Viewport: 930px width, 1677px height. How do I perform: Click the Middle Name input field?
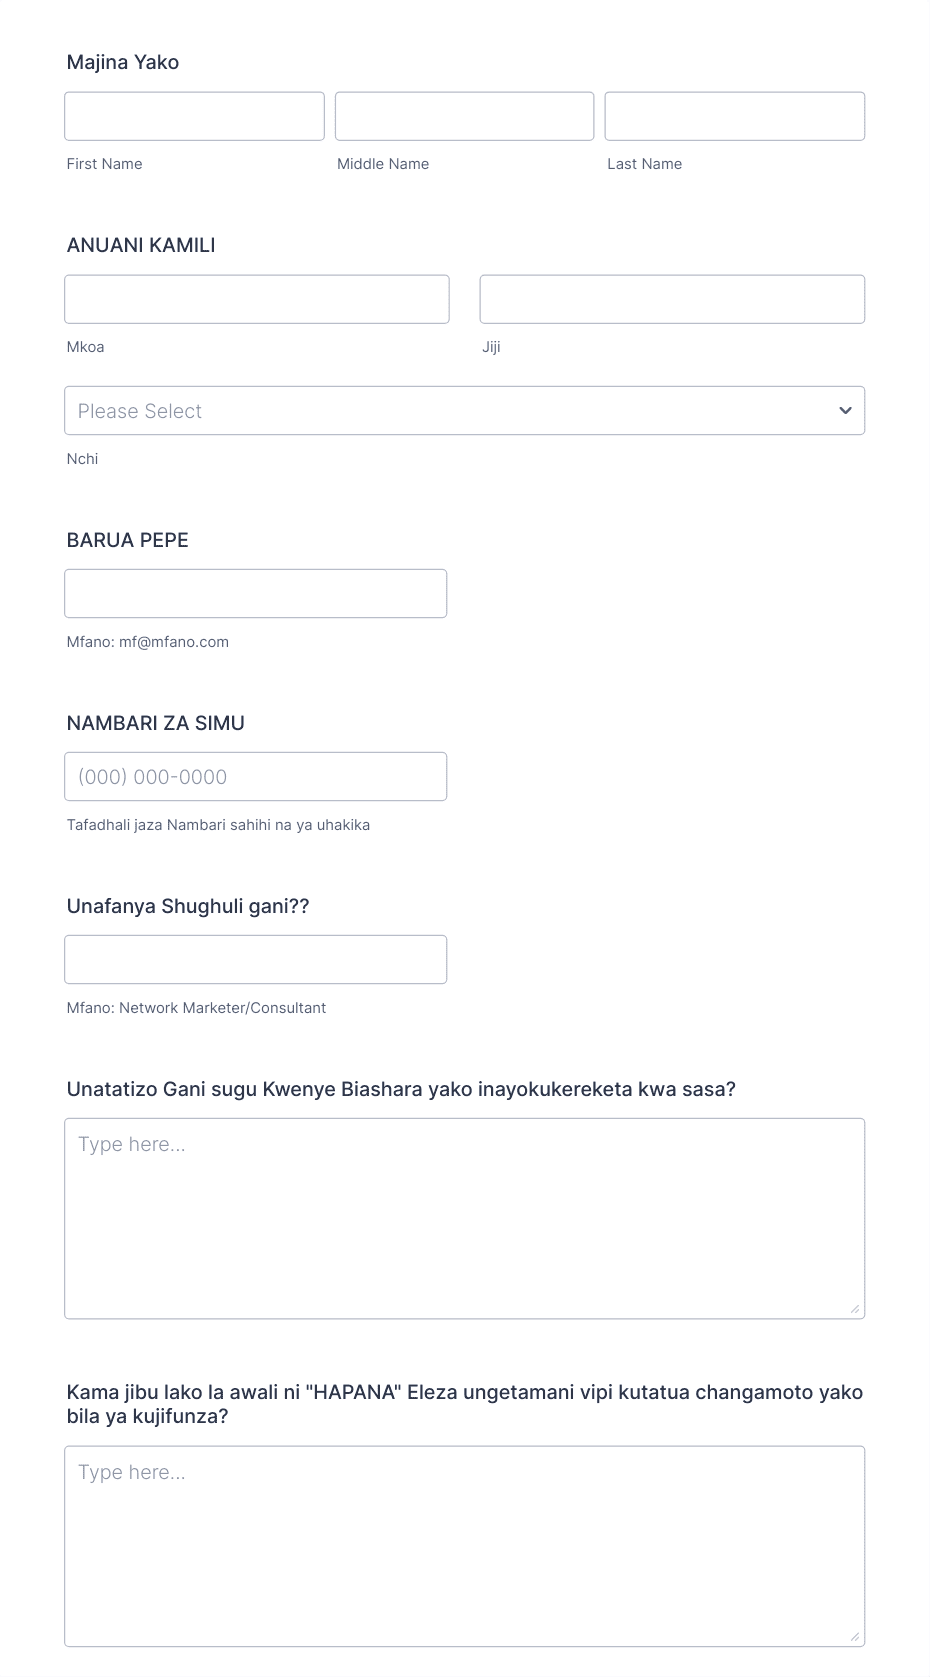[464, 116]
